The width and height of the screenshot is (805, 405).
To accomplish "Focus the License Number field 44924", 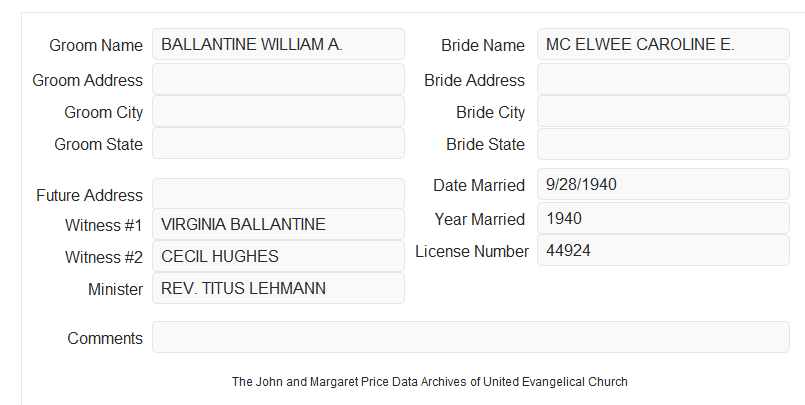I will [663, 250].
